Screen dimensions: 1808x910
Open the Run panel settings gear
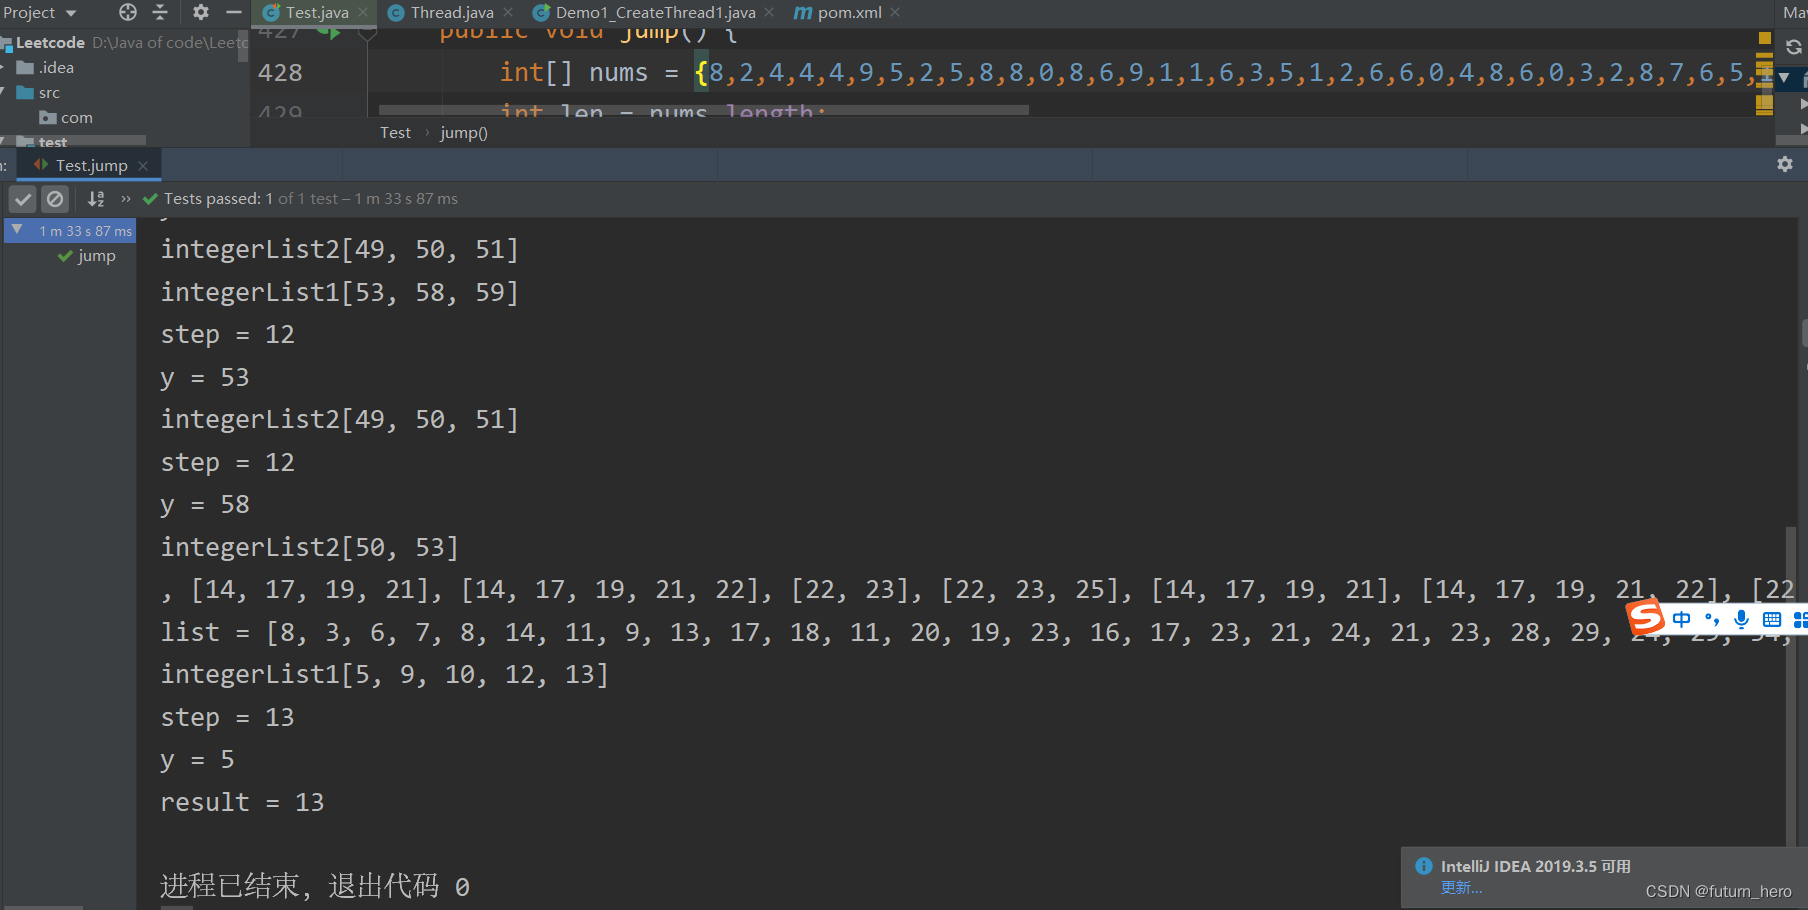(1785, 164)
